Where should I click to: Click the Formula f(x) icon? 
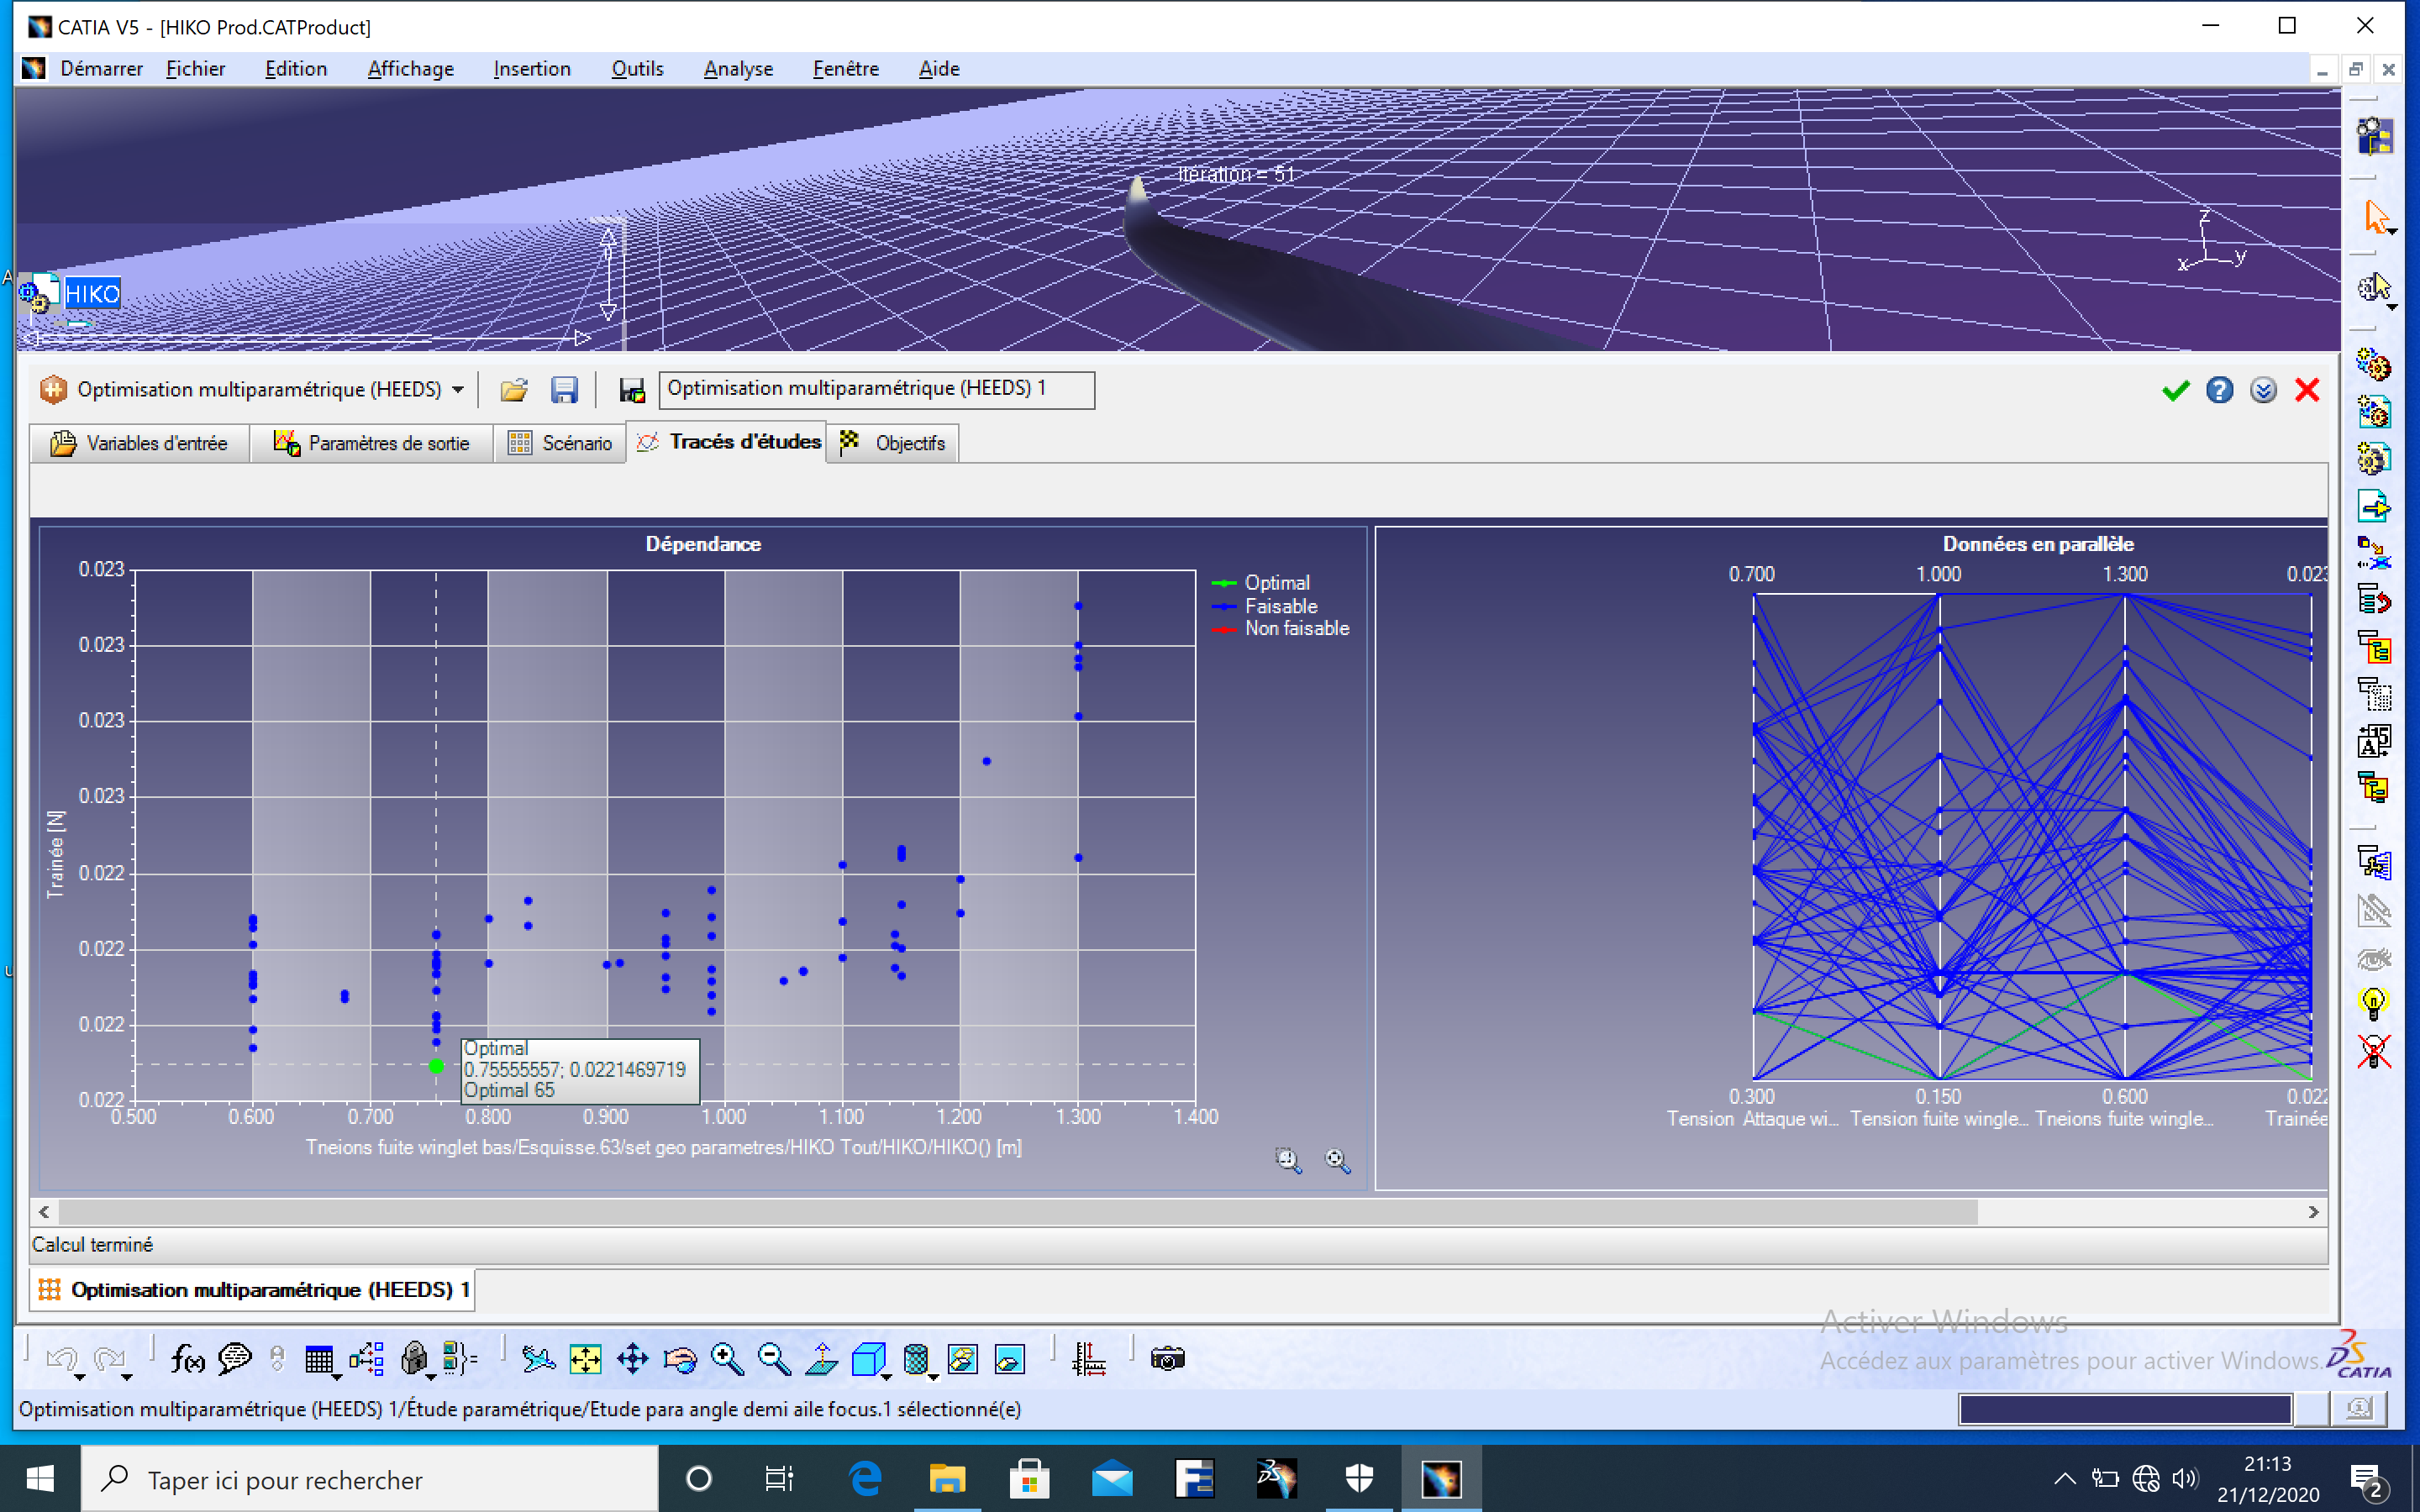tap(188, 1359)
